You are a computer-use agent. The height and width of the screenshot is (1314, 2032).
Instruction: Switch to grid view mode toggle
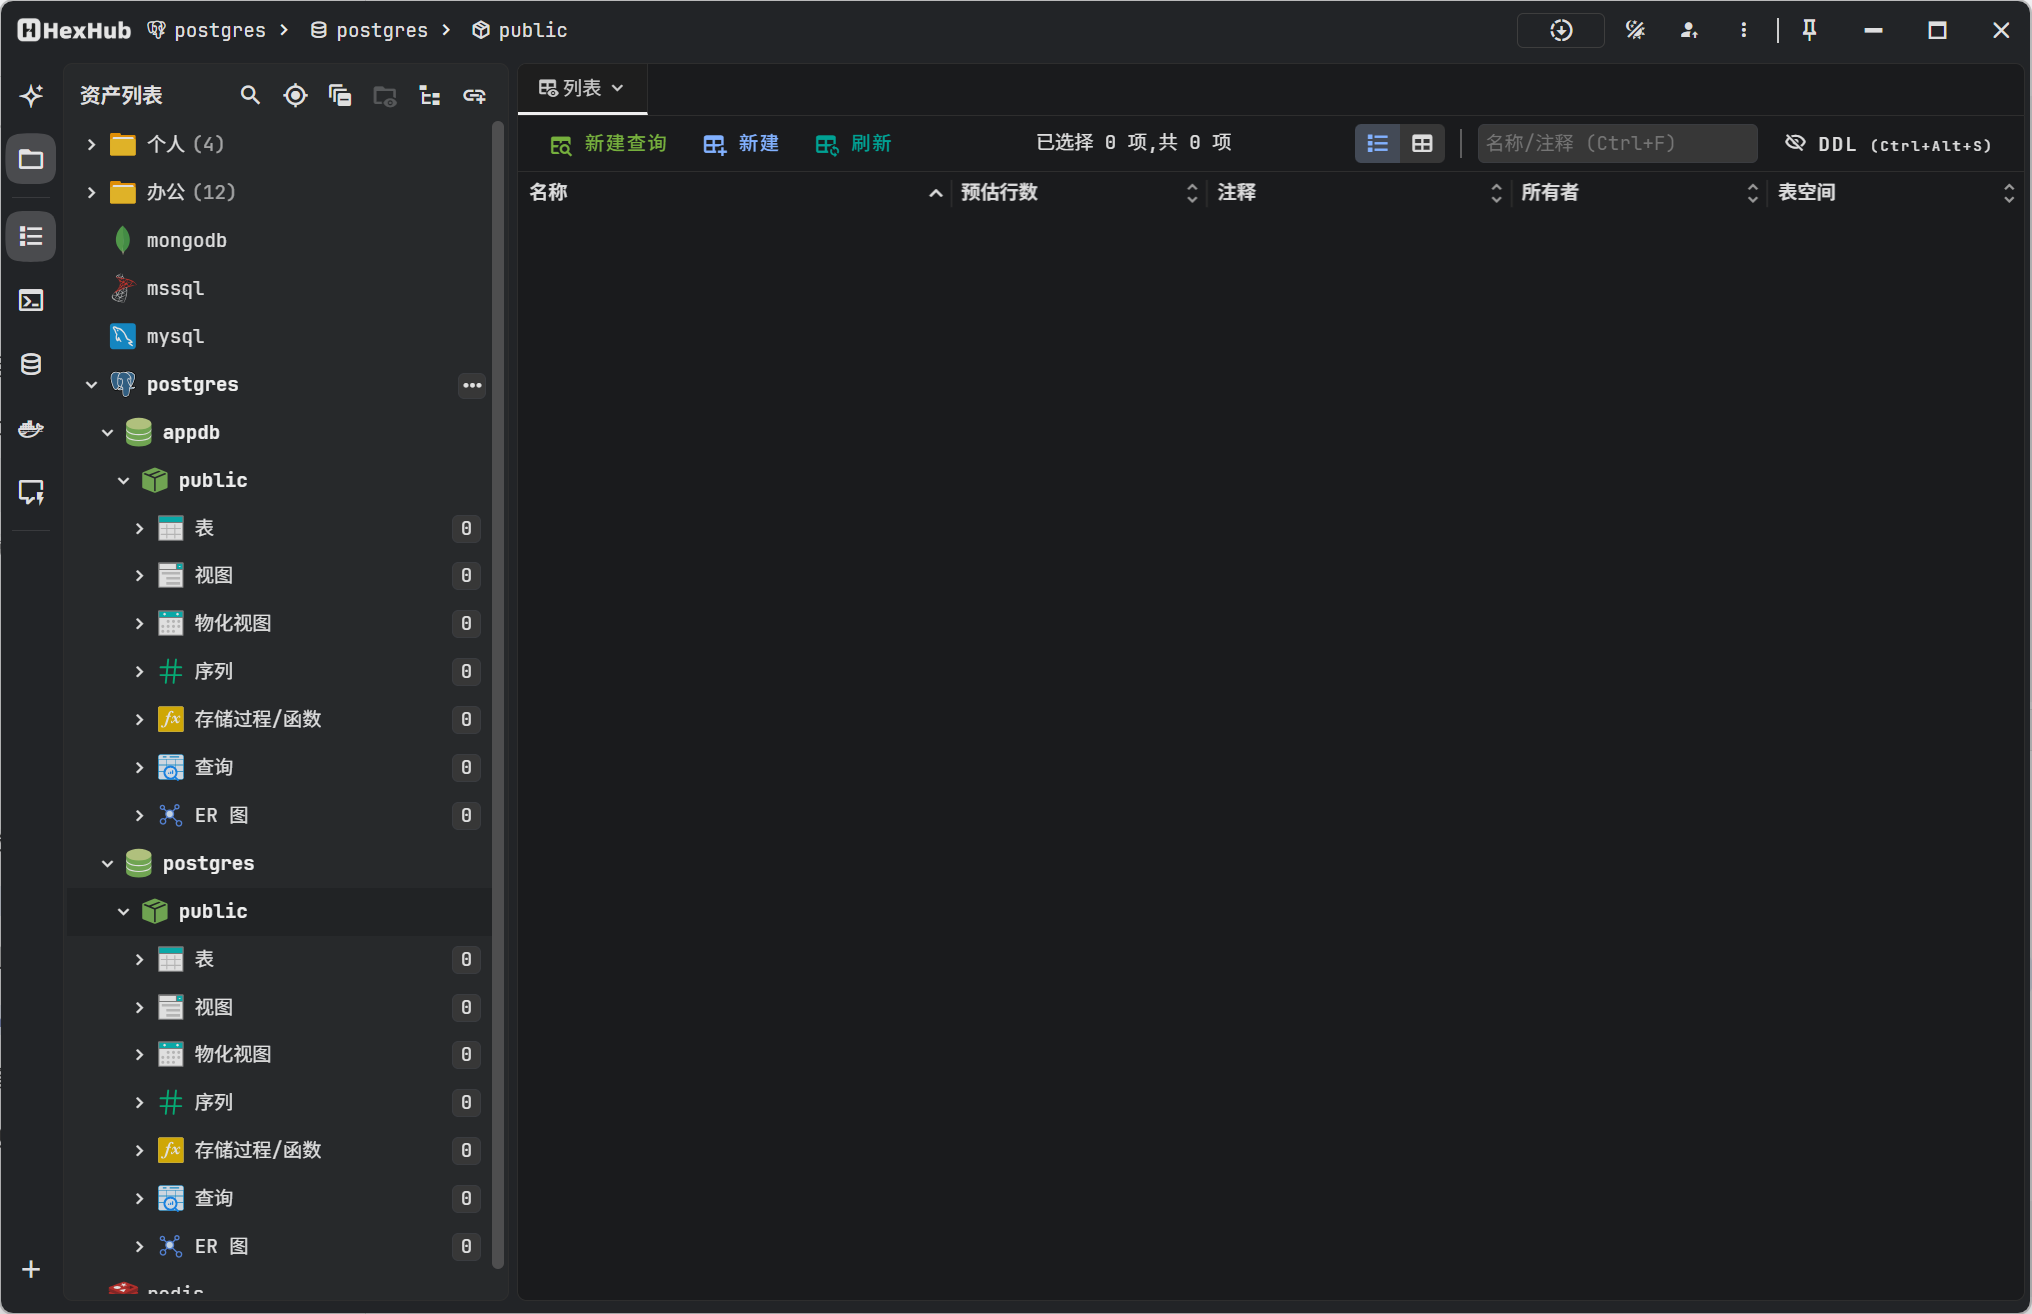point(1421,143)
